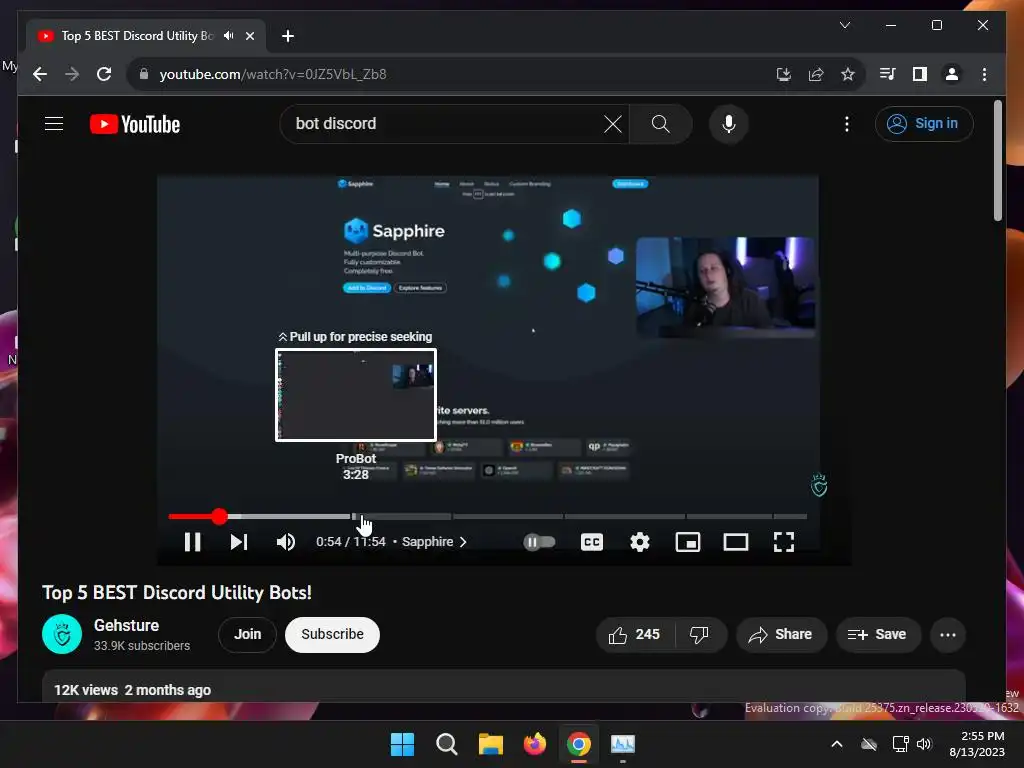The image size is (1024, 768).
Task: Search with your voice microphone
Action: (729, 123)
